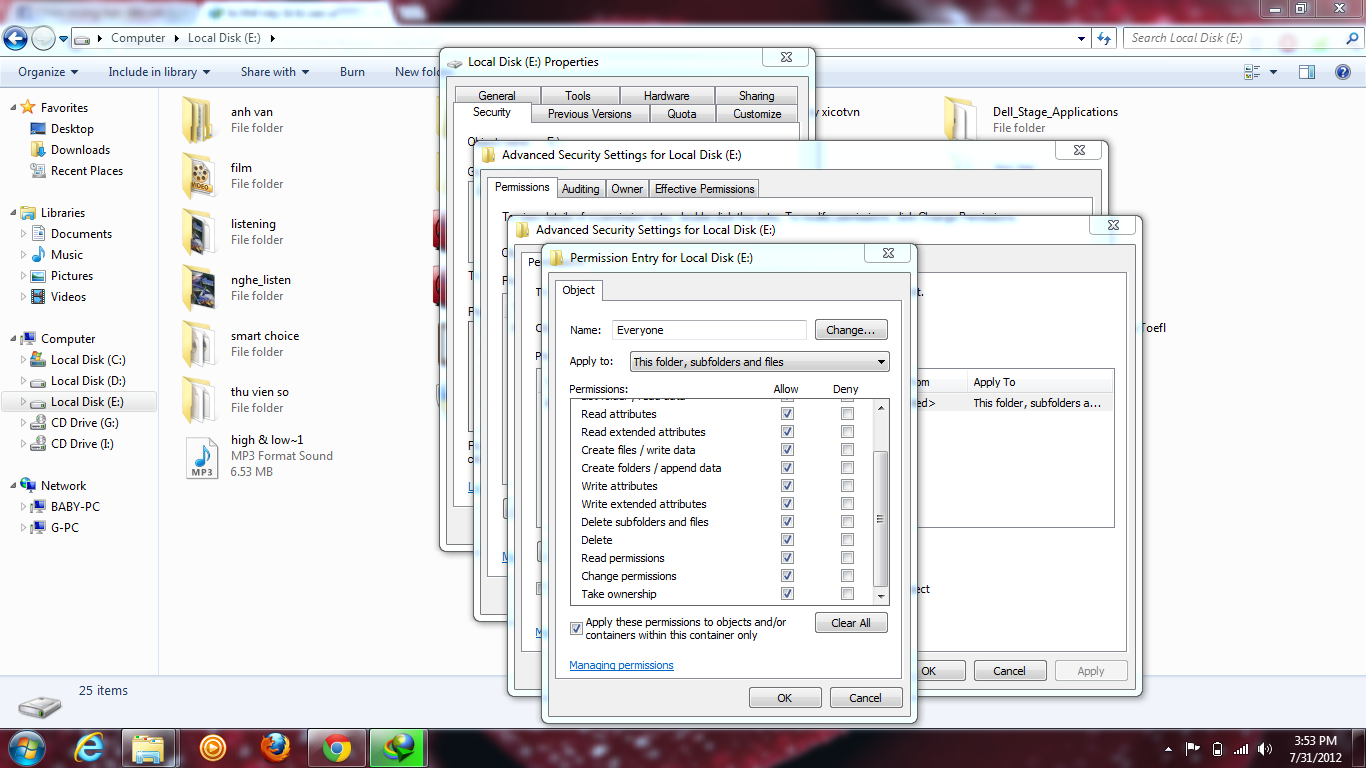This screenshot has height=768, width=1366.
Task: Expand the Documents library node
Action: 24,234
